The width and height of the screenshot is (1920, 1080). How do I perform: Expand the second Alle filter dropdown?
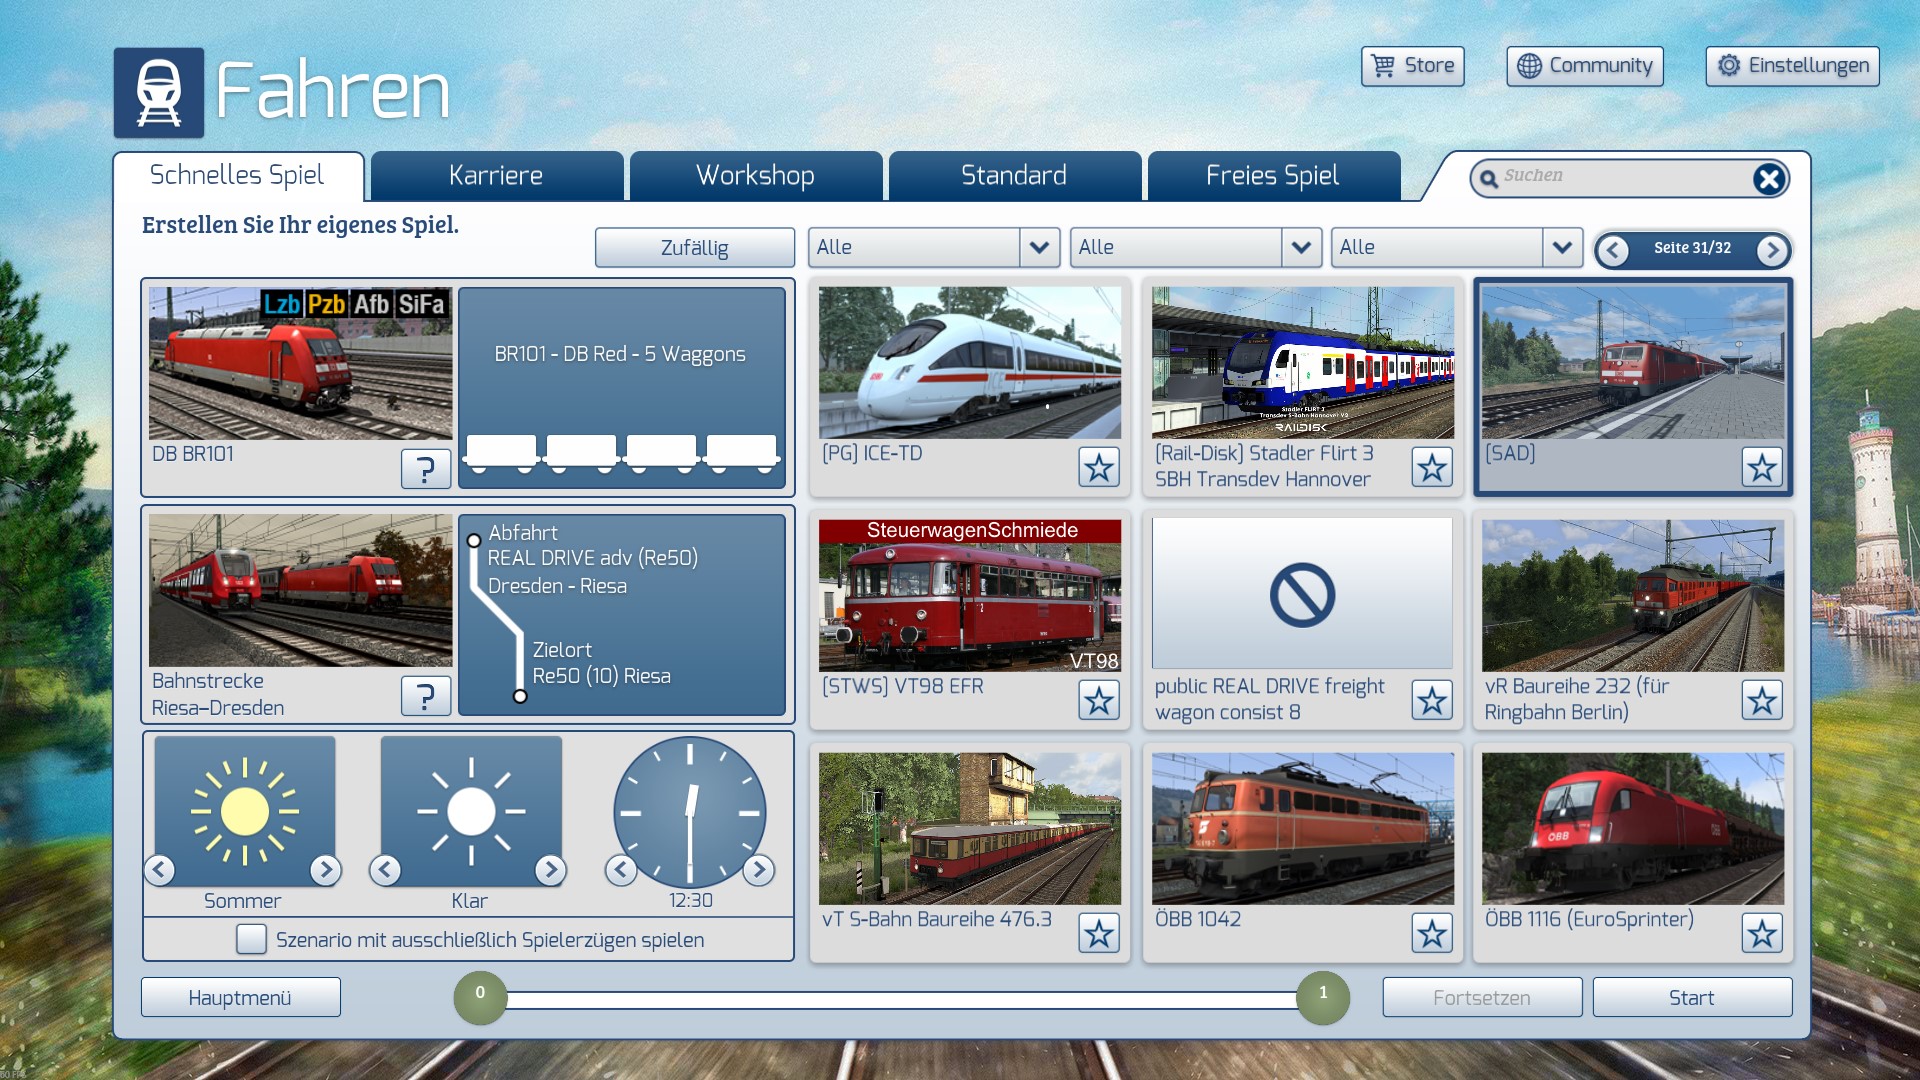coord(1300,248)
